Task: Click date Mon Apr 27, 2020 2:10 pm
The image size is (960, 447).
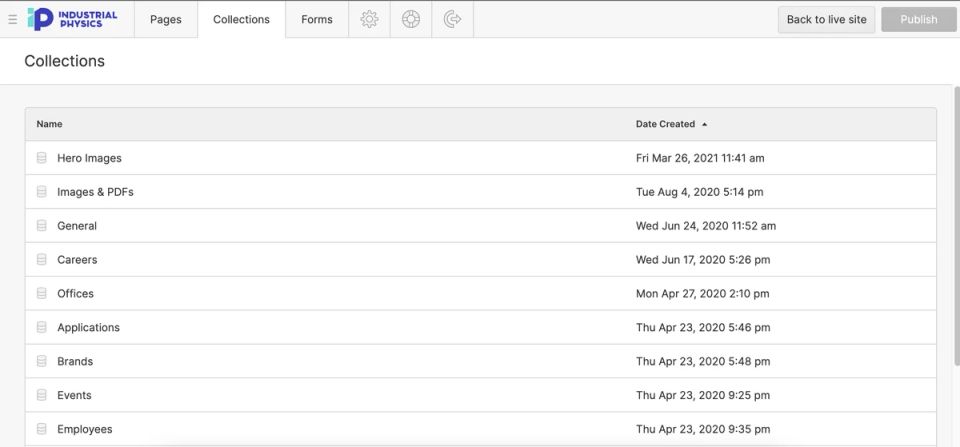Action: 702,294
